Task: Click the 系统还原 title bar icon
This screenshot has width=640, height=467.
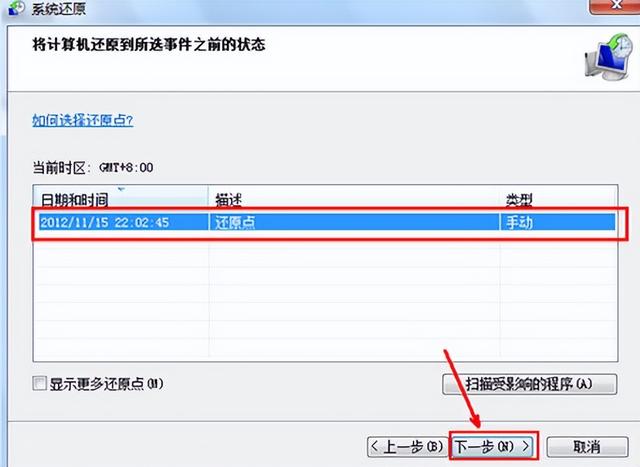Action: [16, 7]
